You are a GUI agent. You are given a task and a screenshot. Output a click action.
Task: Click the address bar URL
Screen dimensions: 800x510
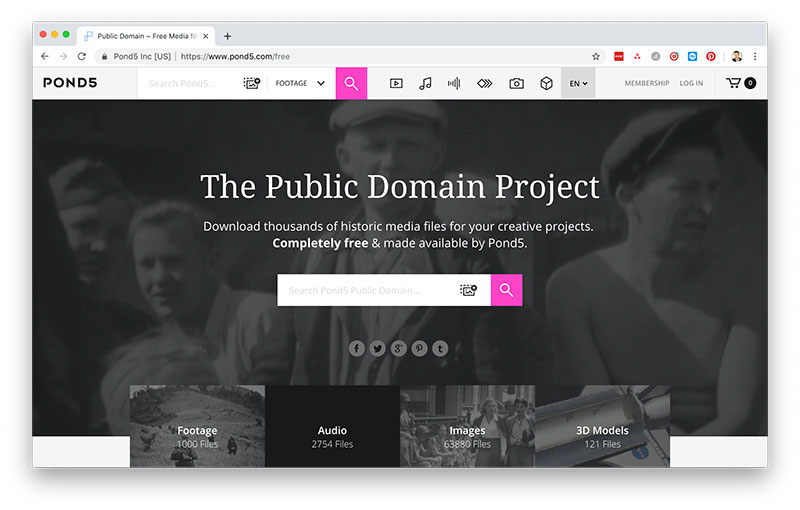(235, 56)
